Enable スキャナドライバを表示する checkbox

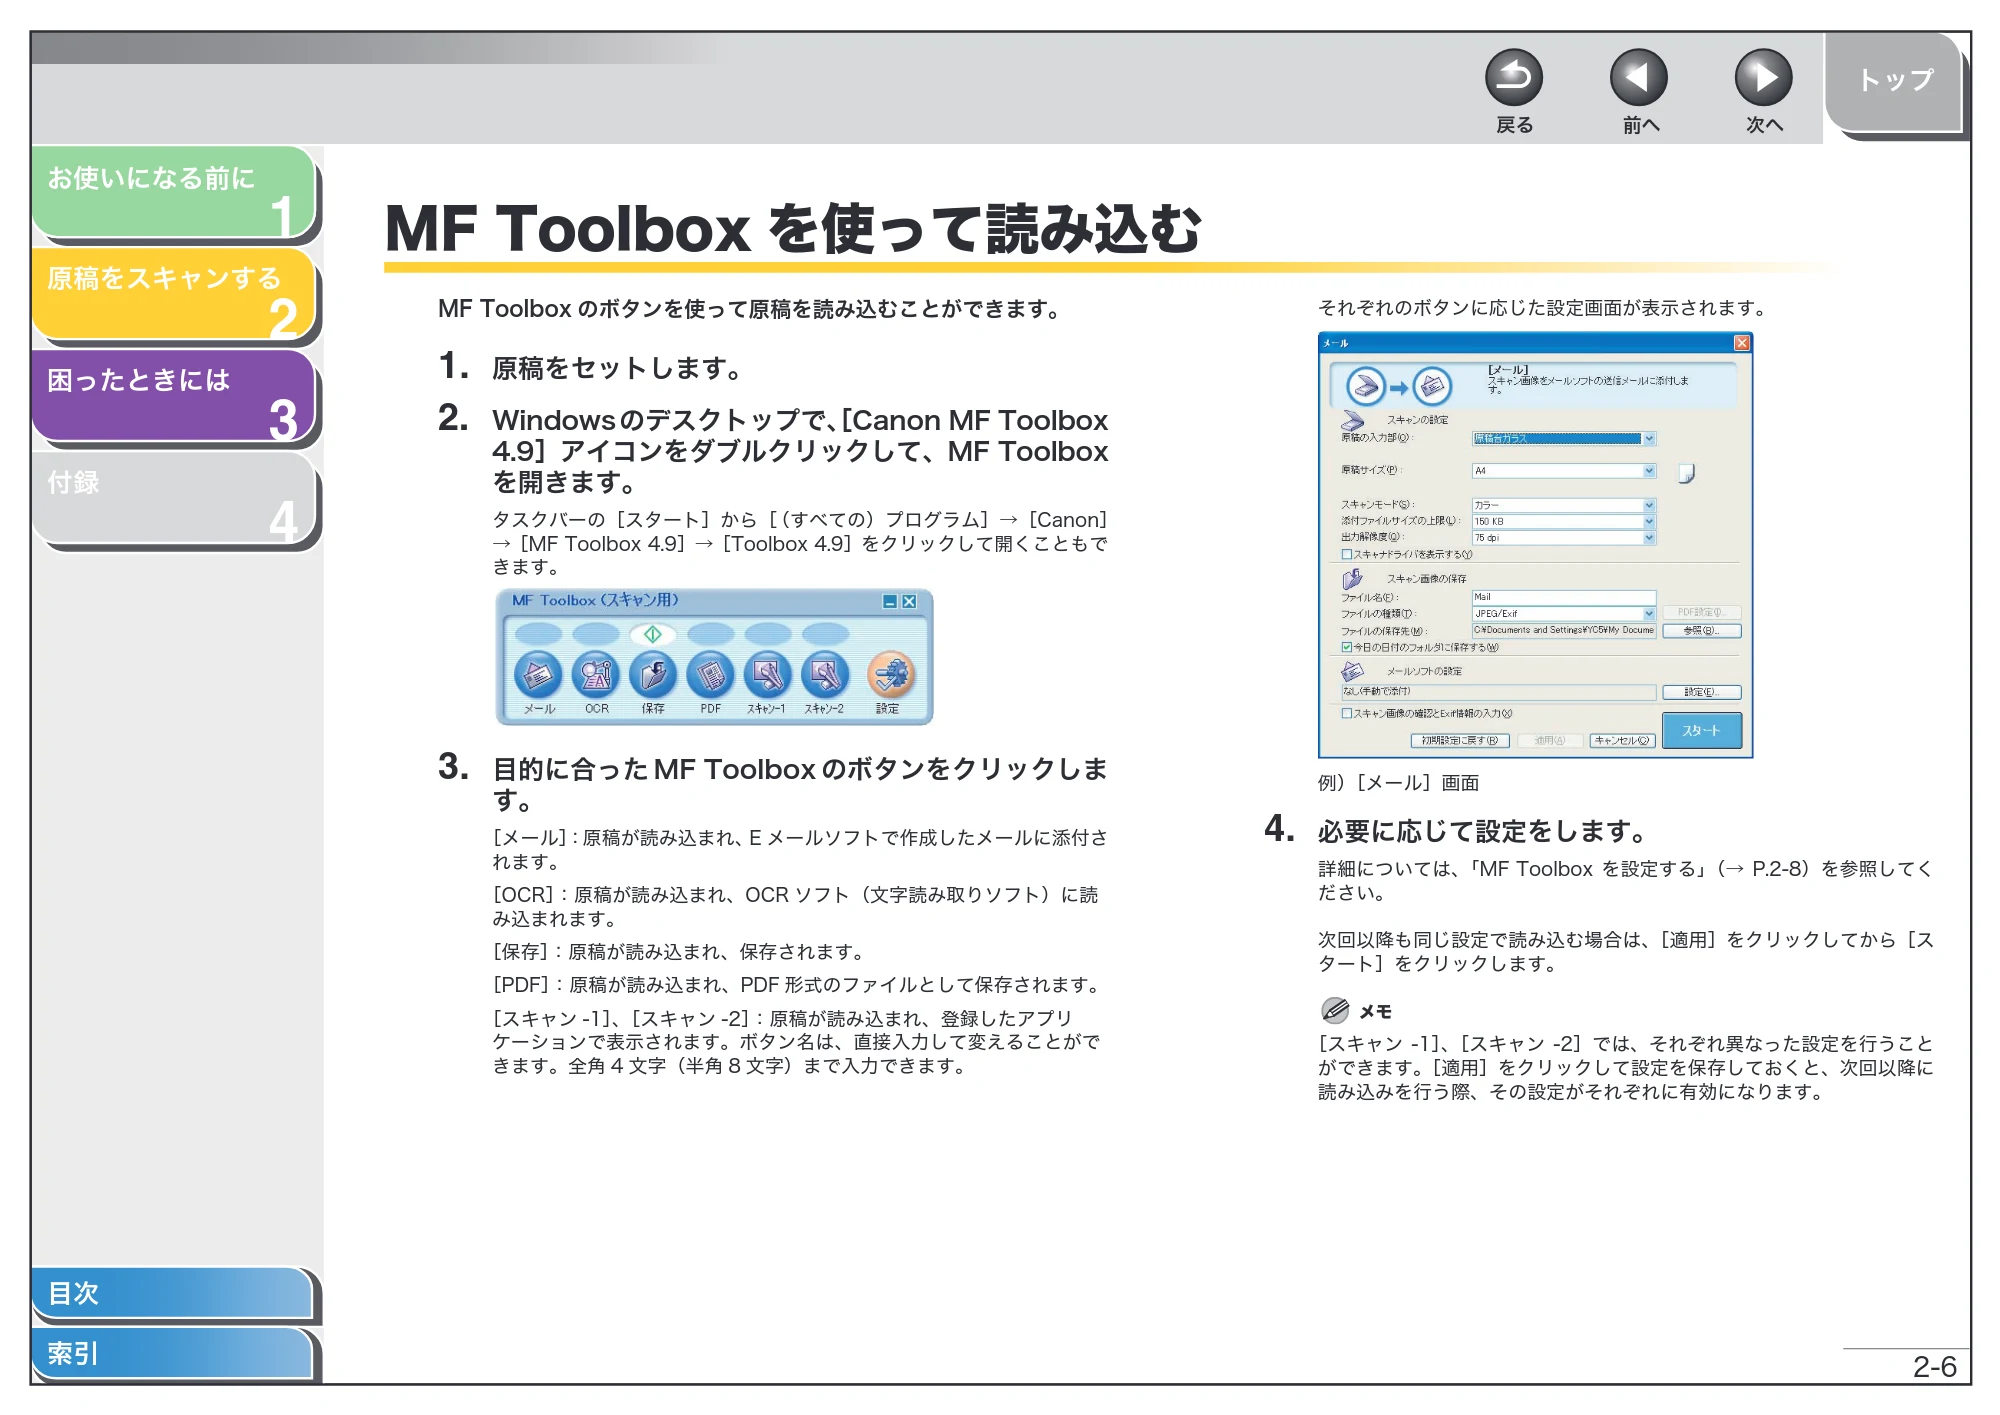tap(1347, 554)
